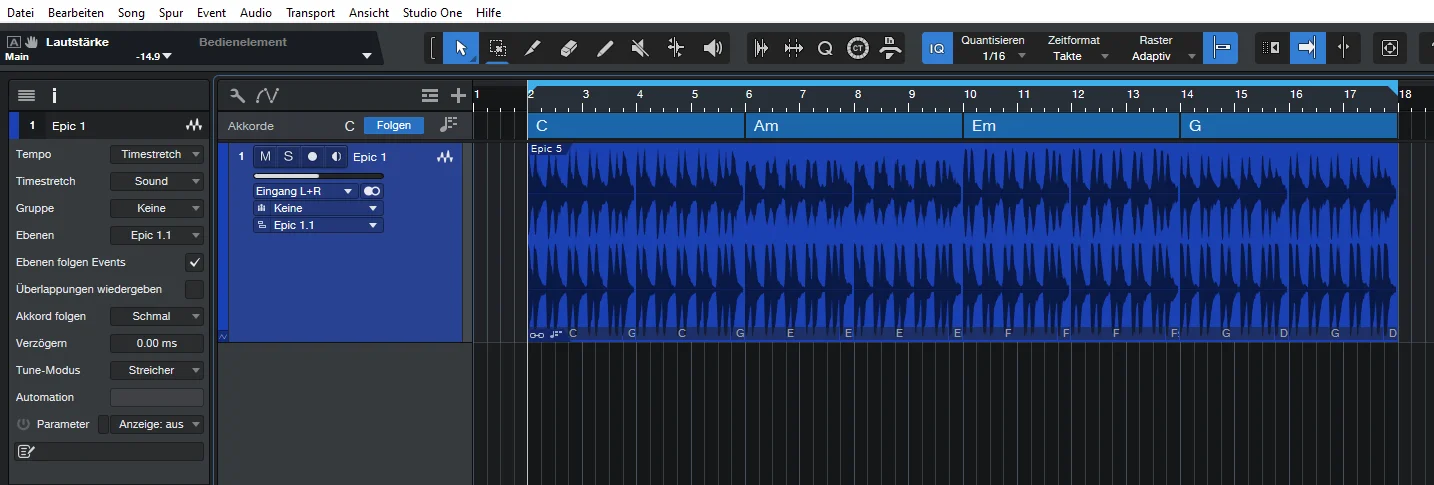Select the Listen speaker tool
Viewport: 1434px width, 485px height.
point(712,48)
